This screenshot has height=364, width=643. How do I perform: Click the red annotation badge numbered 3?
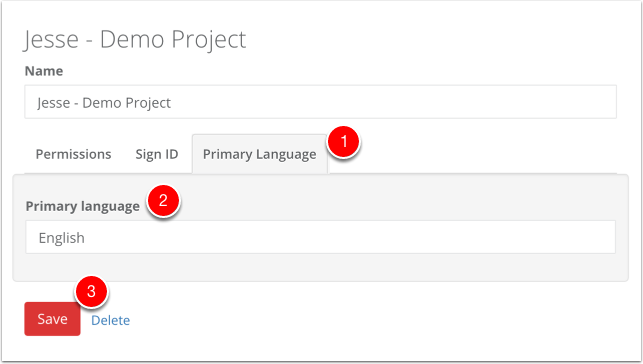(91, 291)
